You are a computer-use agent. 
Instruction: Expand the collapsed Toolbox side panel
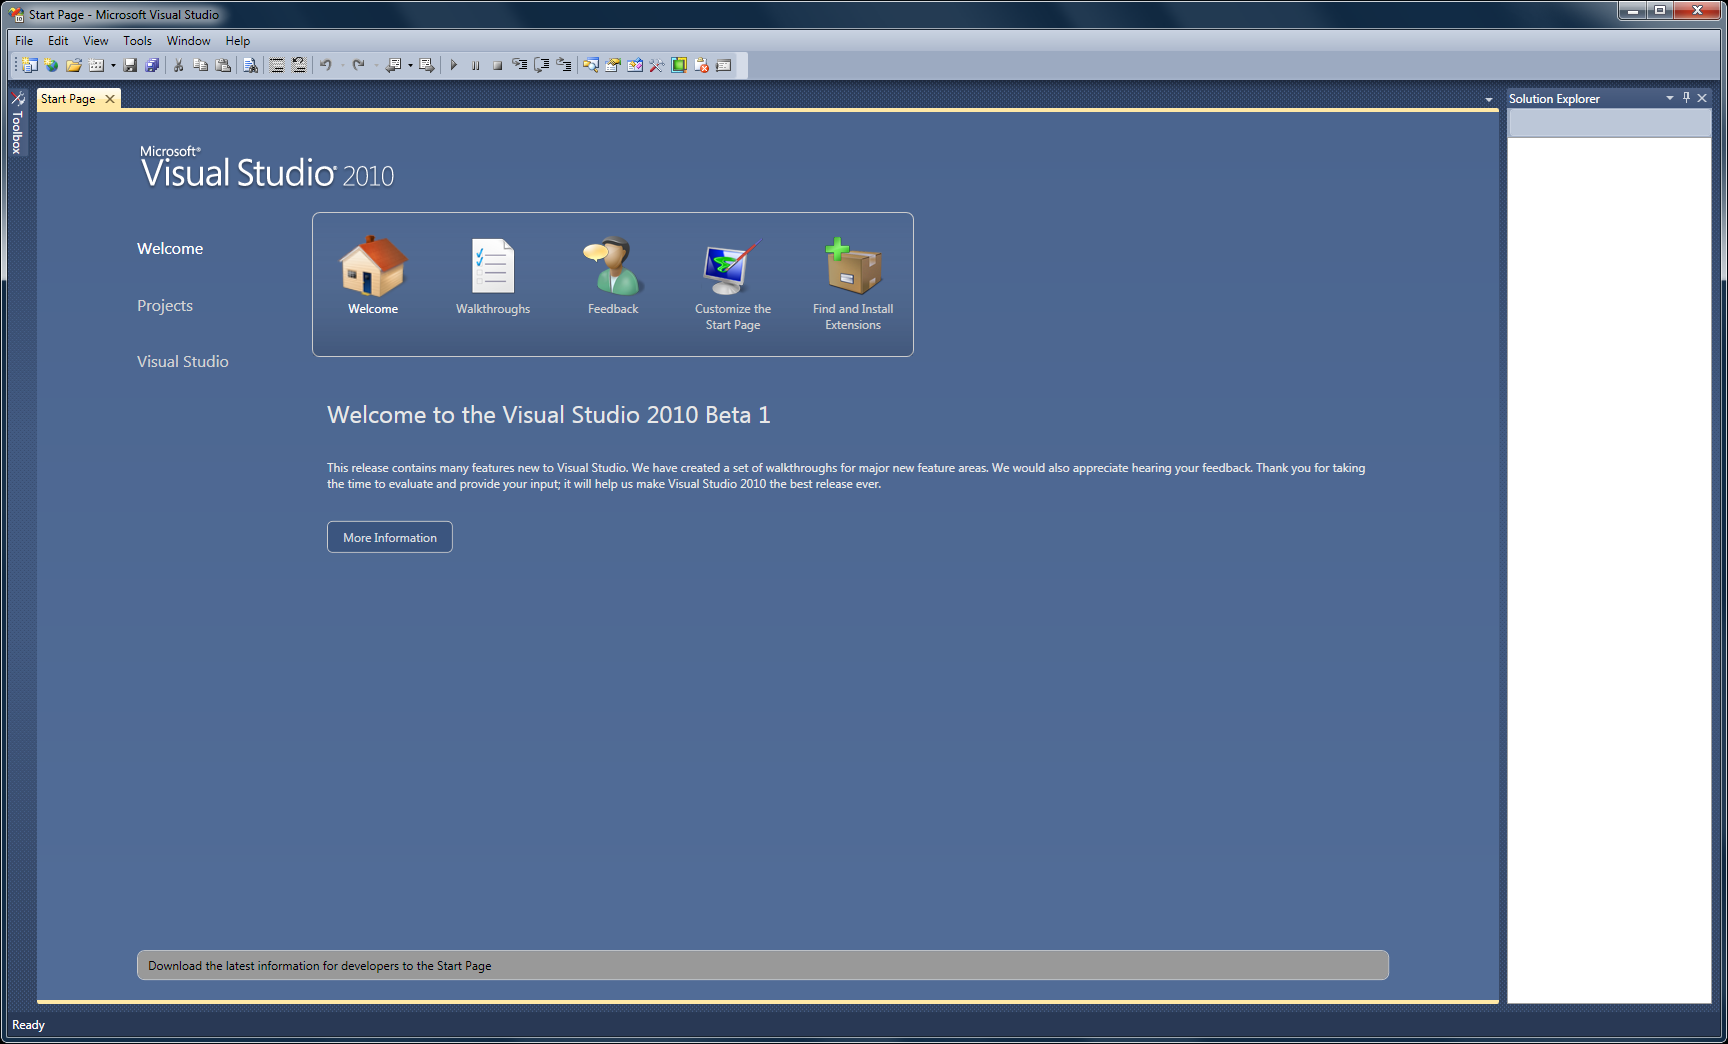point(17,123)
